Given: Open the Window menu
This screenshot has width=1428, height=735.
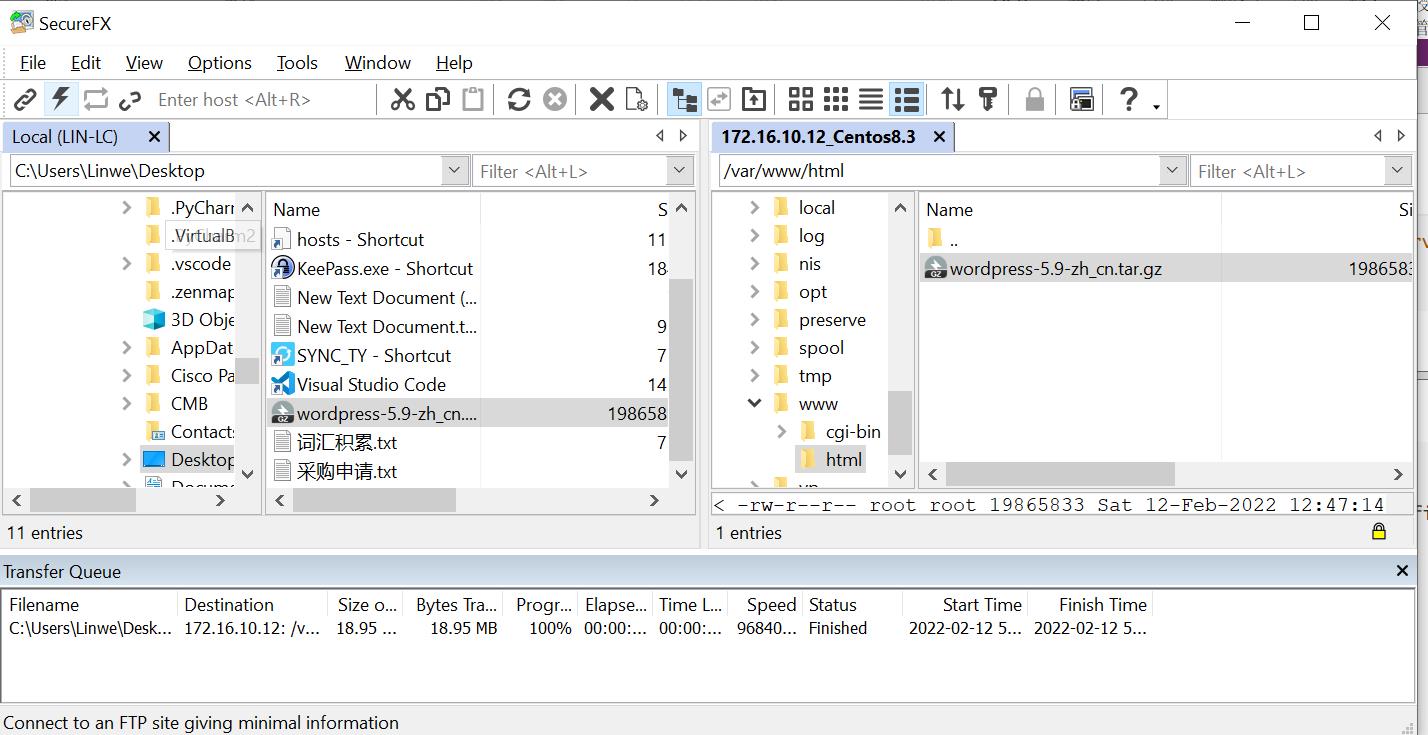Looking at the screenshot, I should click(378, 62).
